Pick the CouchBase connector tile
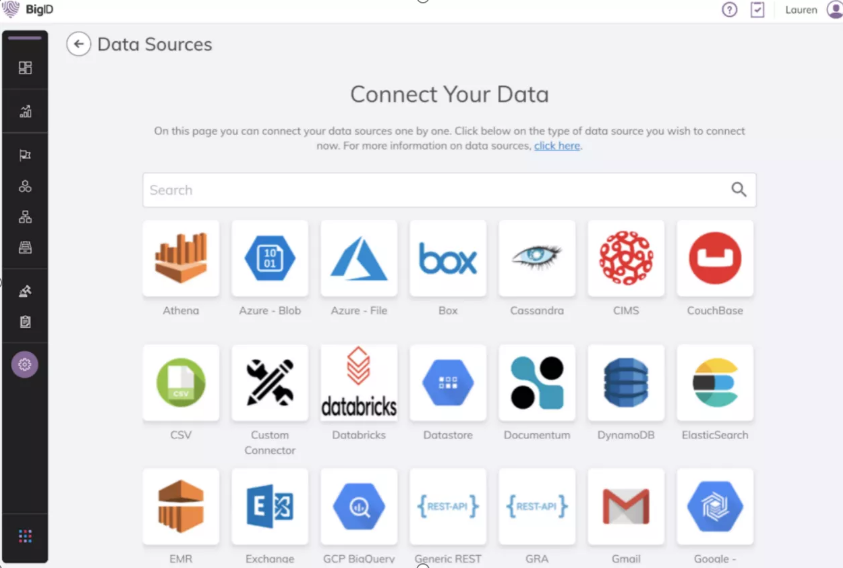Screen dimensions: 843x568 [x=715, y=258]
